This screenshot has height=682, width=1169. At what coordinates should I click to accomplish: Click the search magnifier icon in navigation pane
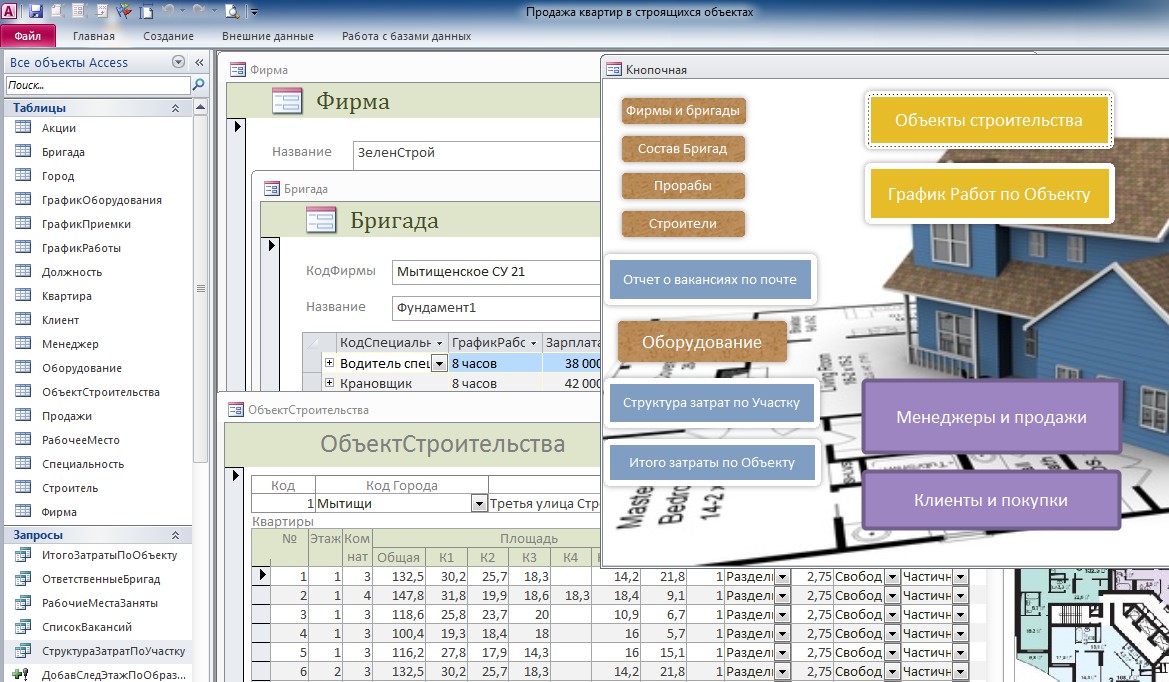pos(198,85)
